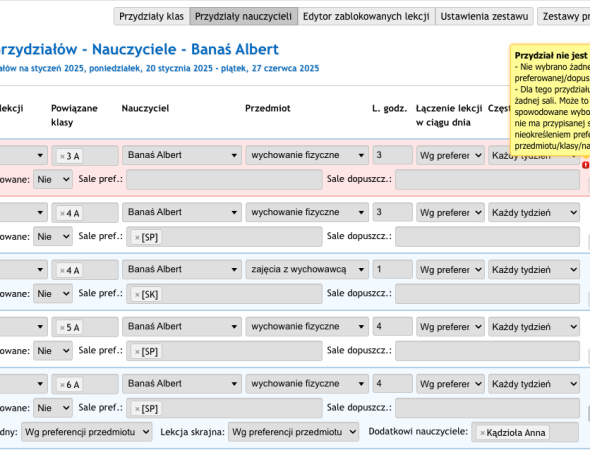
Task: Expand Lekcja skrajna preference dropdown
Action: (293, 432)
